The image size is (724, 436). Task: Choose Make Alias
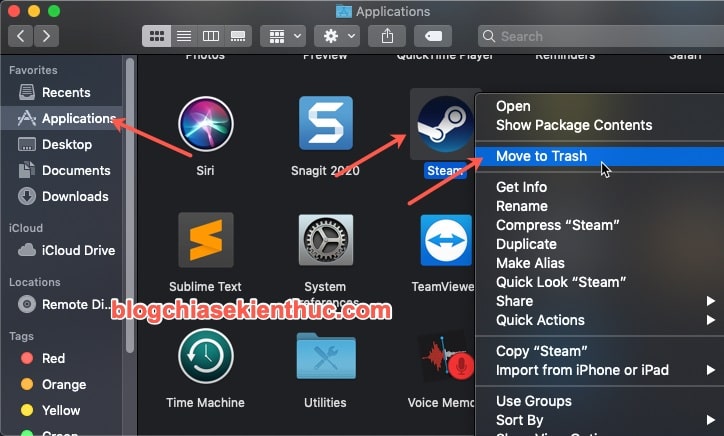(x=599, y=263)
